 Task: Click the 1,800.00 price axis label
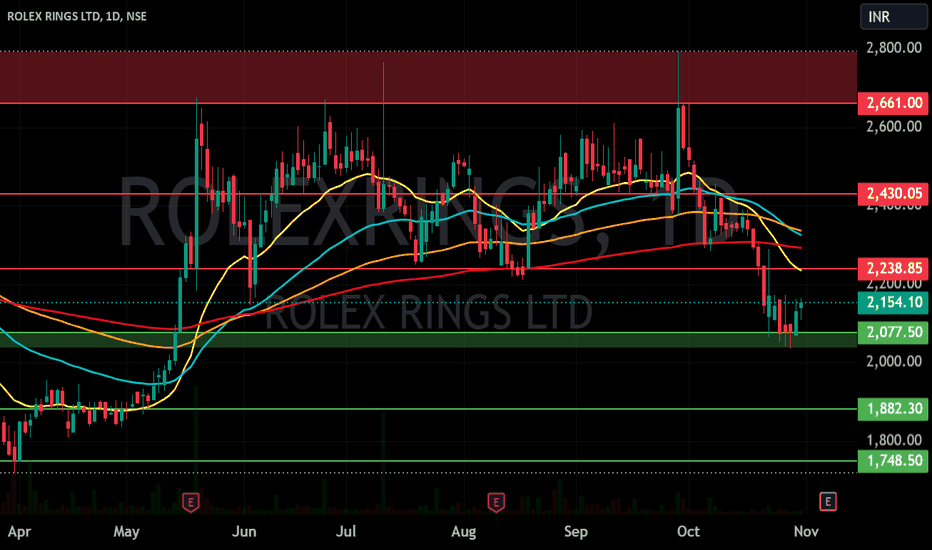(x=894, y=440)
